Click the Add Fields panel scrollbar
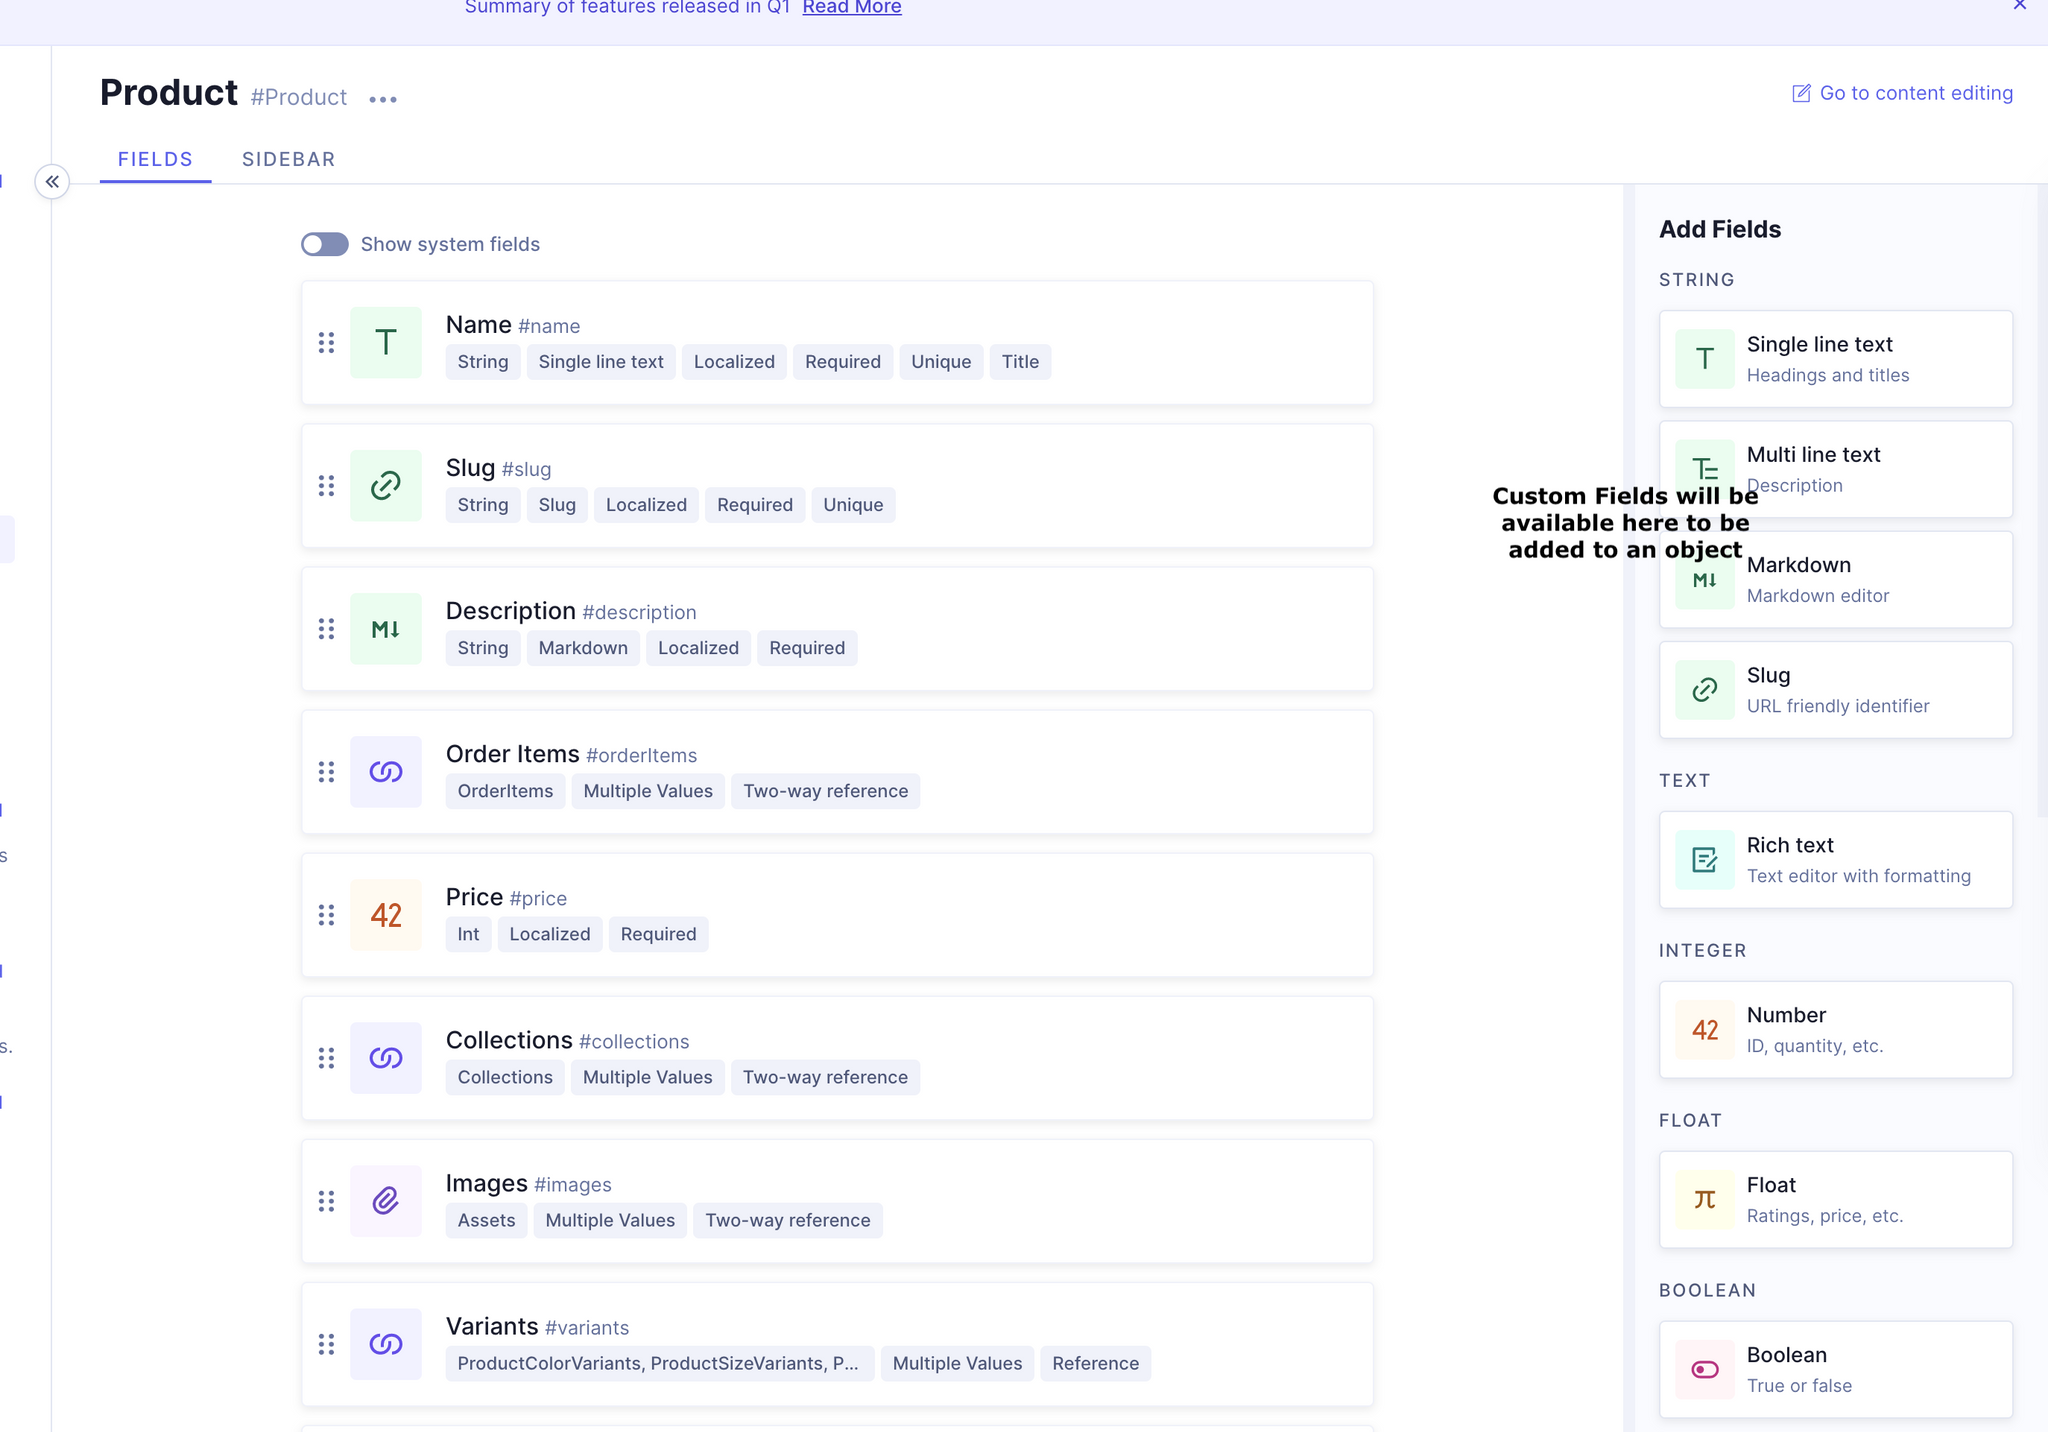 [2041, 500]
